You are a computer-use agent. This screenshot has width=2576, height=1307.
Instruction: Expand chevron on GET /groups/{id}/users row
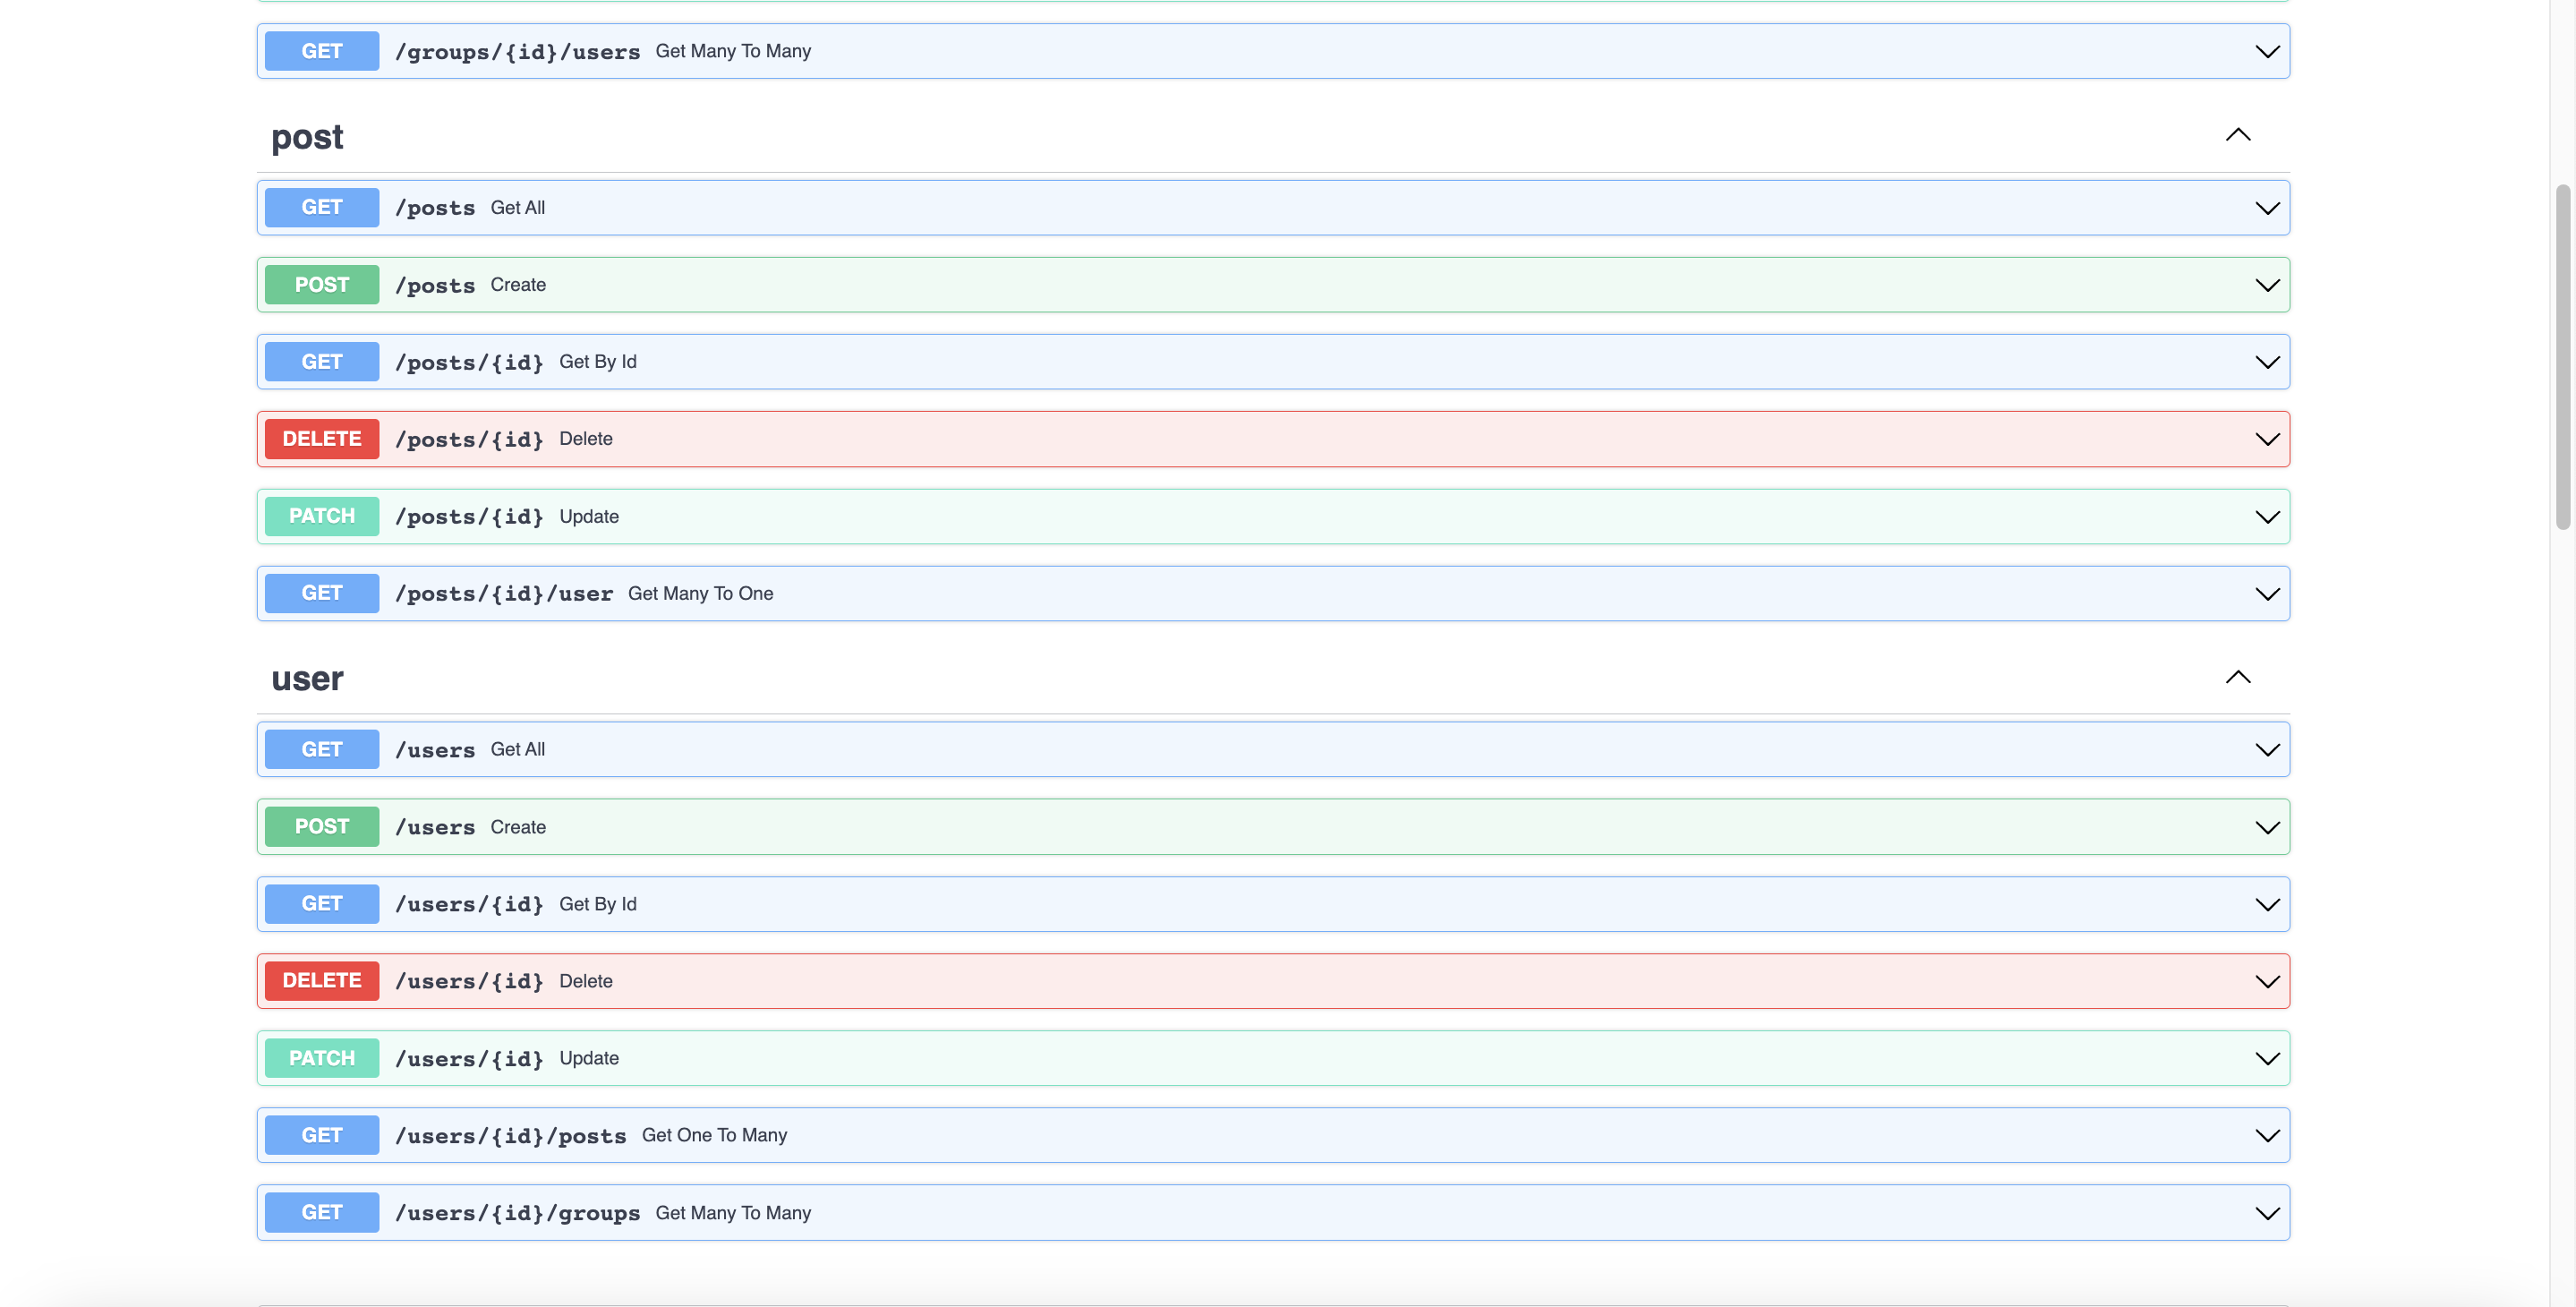[2266, 52]
